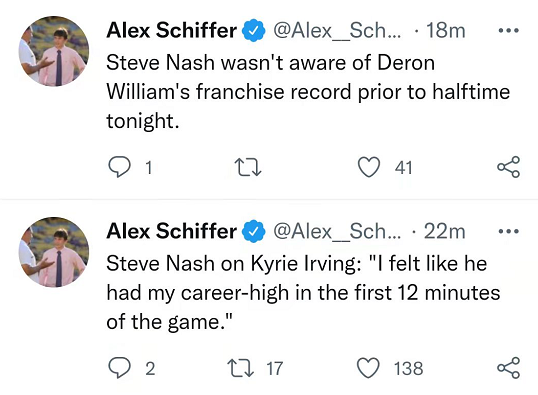Click the @Alex_Sch... handle on first tweet

337,31
